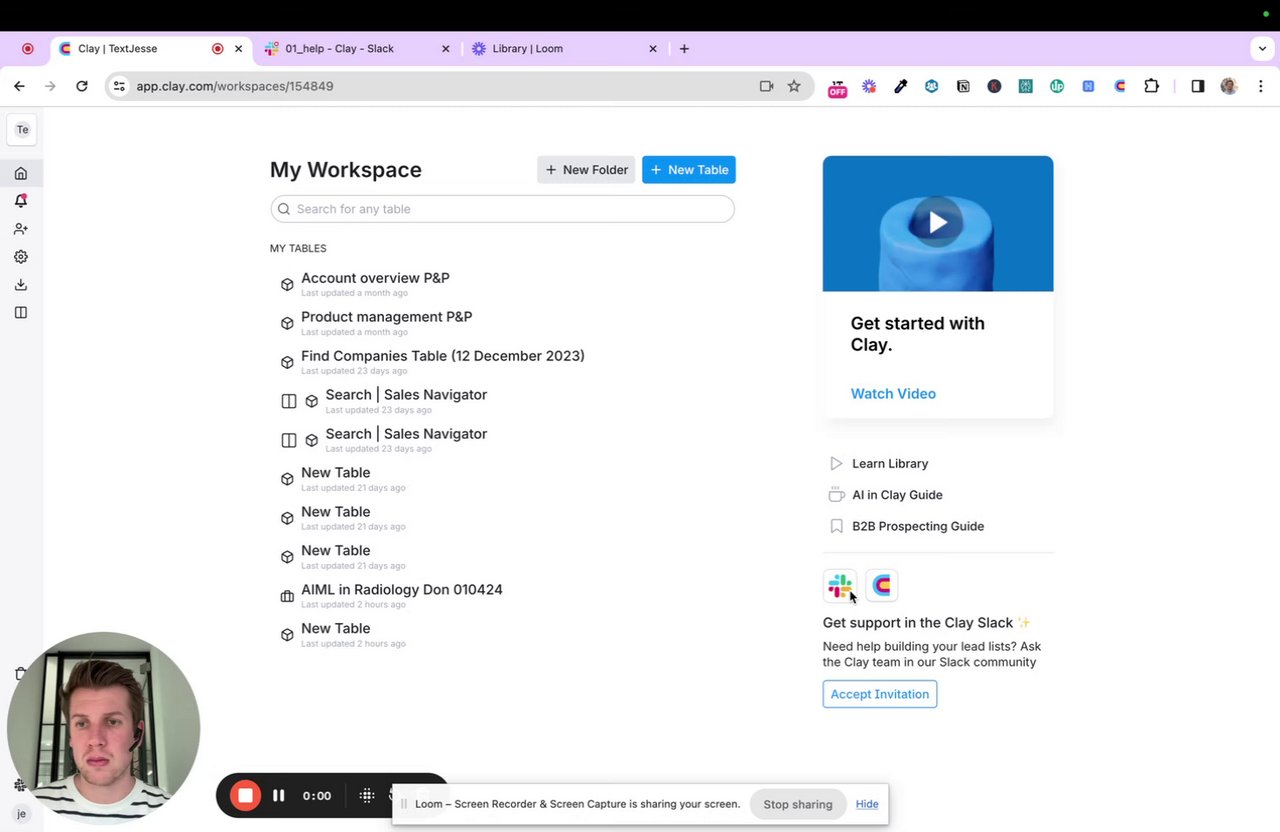Screen dimensions: 1280x832
Task: Click the download/import icon in the sidebar
Action: [21, 285]
